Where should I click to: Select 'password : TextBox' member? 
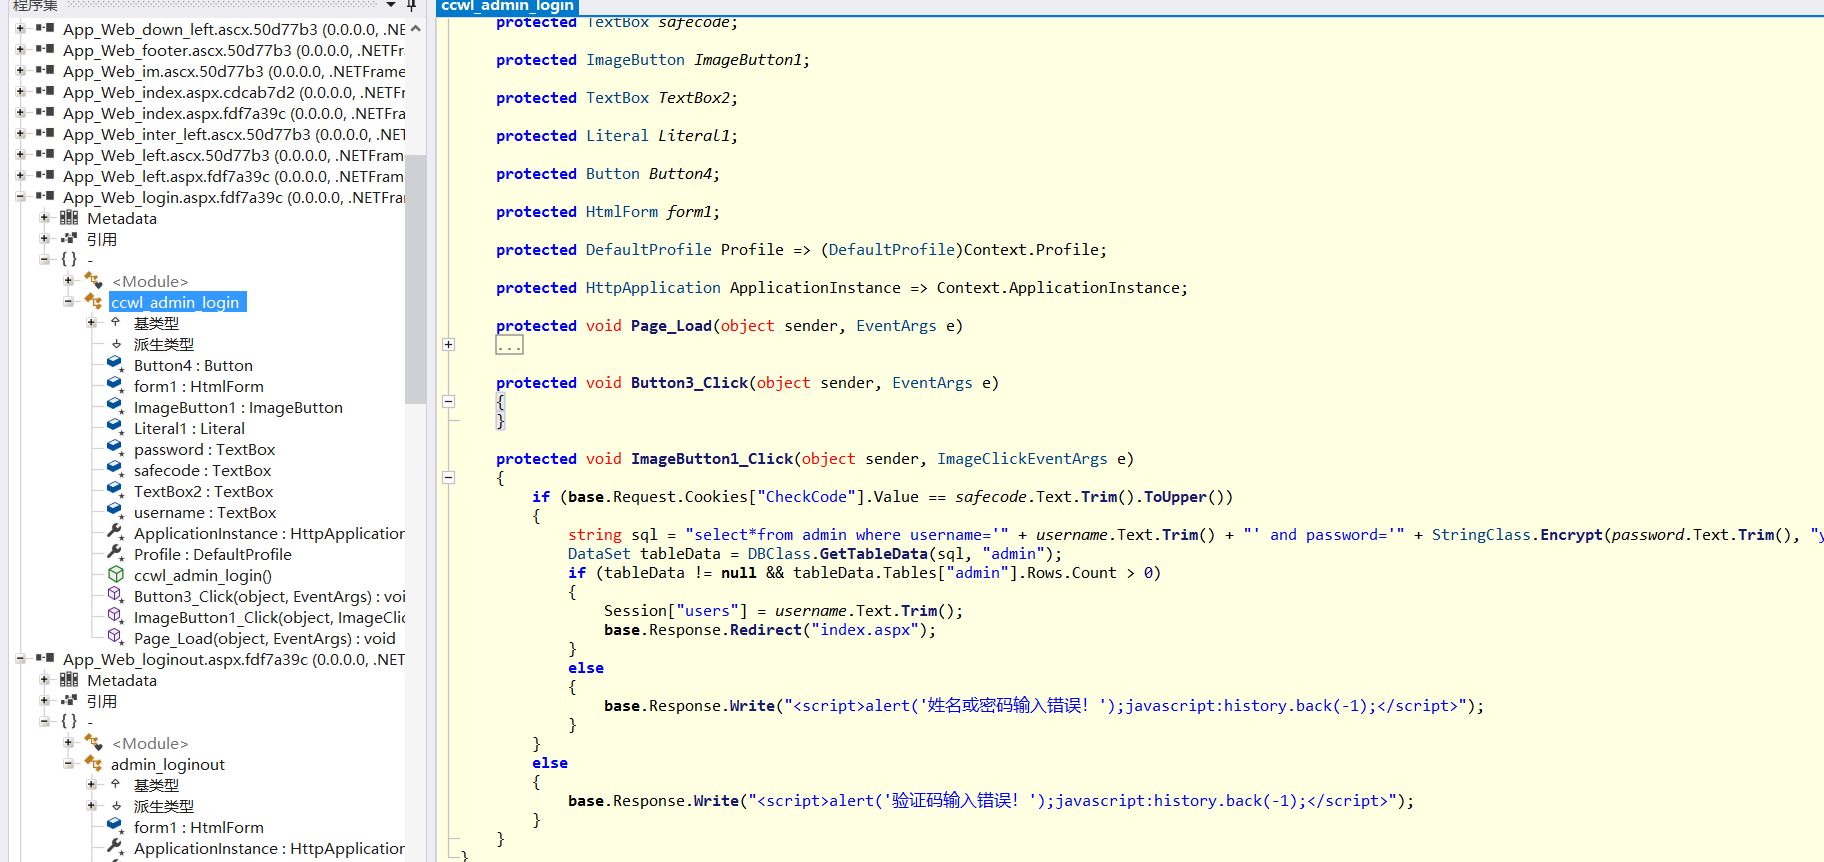204,449
